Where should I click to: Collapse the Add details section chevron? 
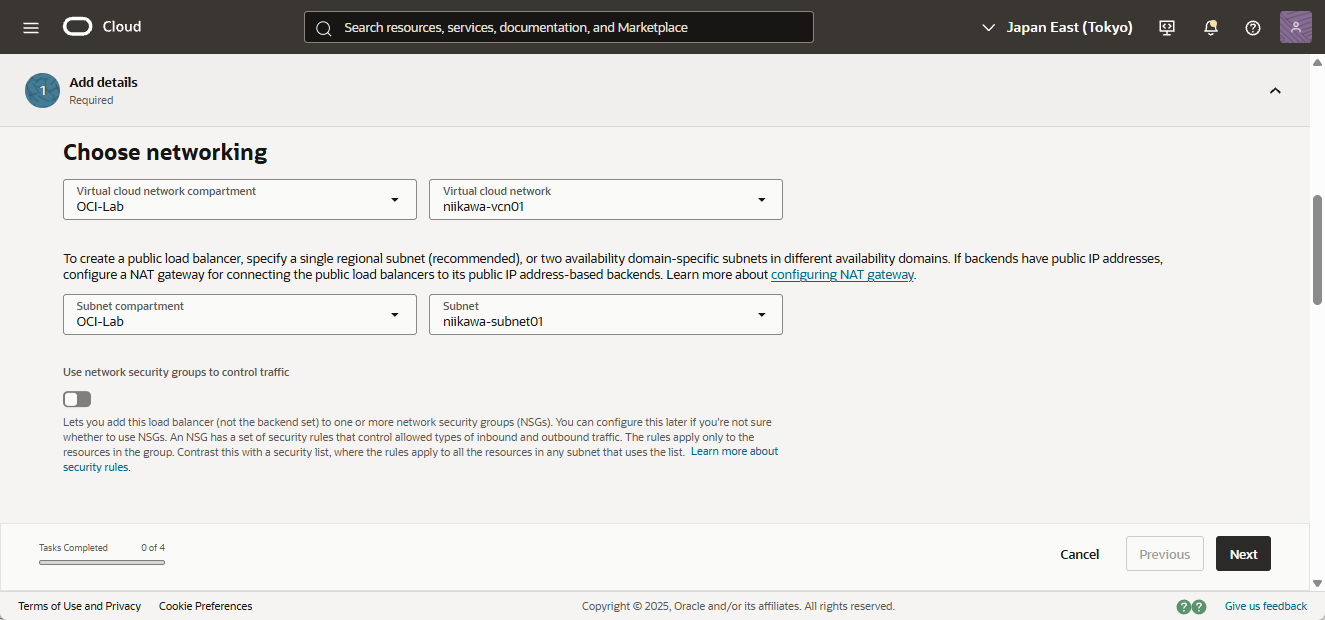click(1275, 91)
